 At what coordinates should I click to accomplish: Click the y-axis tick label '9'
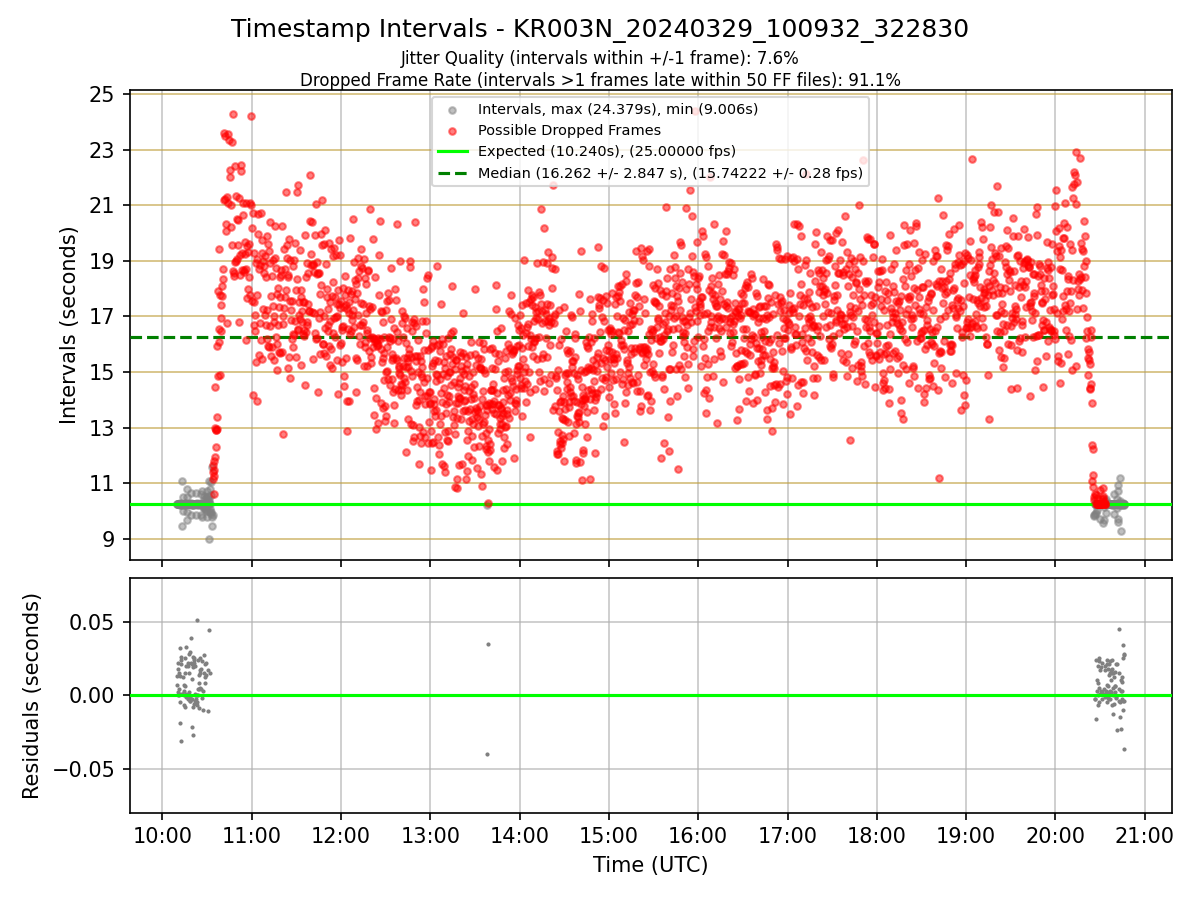click(111, 539)
